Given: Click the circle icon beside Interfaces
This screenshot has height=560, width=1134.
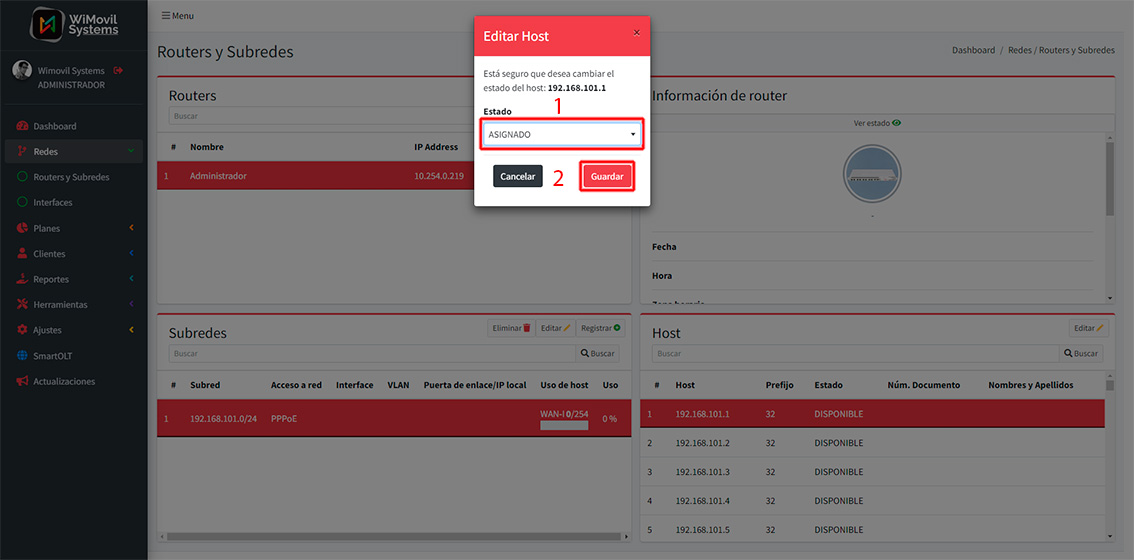Looking at the screenshot, I should click(22, 203).
